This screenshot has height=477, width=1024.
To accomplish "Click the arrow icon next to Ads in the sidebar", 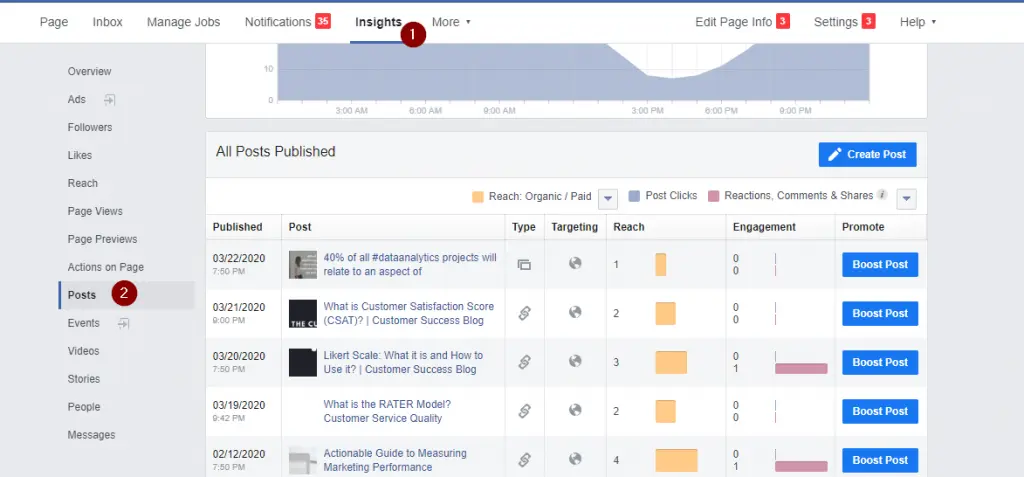I will pyautogui.click(x=109, y=100).
